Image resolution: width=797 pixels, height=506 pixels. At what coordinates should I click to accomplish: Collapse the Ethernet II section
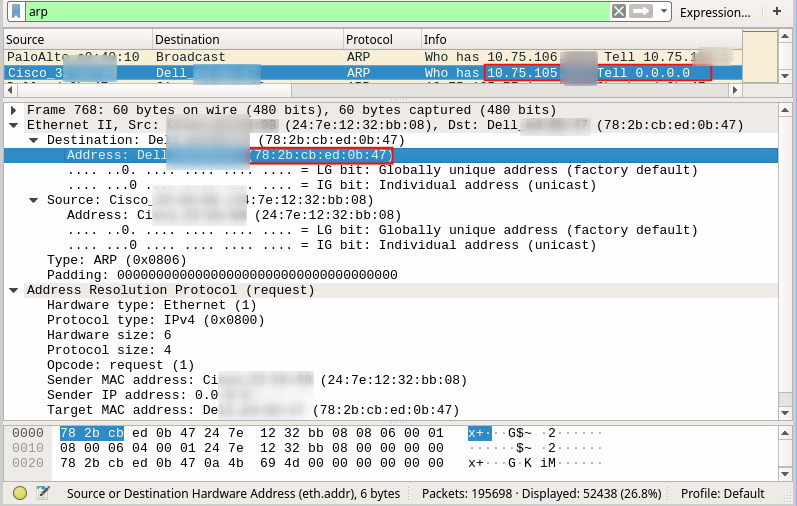[x=14, y=125]
